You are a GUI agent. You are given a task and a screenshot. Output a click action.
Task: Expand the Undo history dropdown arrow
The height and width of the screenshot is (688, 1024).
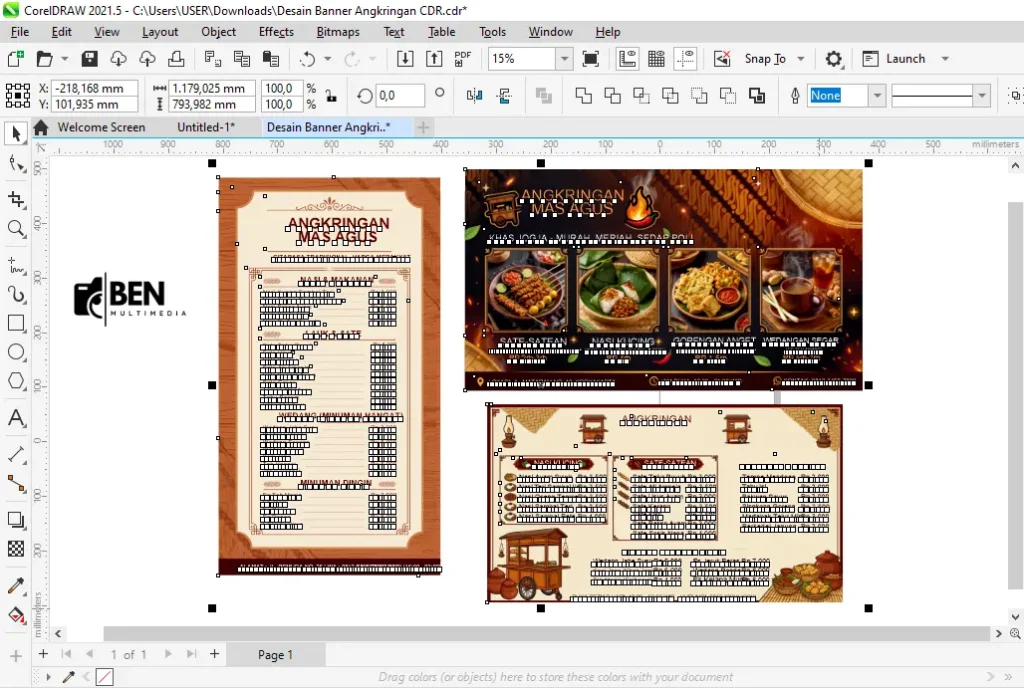[x=328, y=59]
